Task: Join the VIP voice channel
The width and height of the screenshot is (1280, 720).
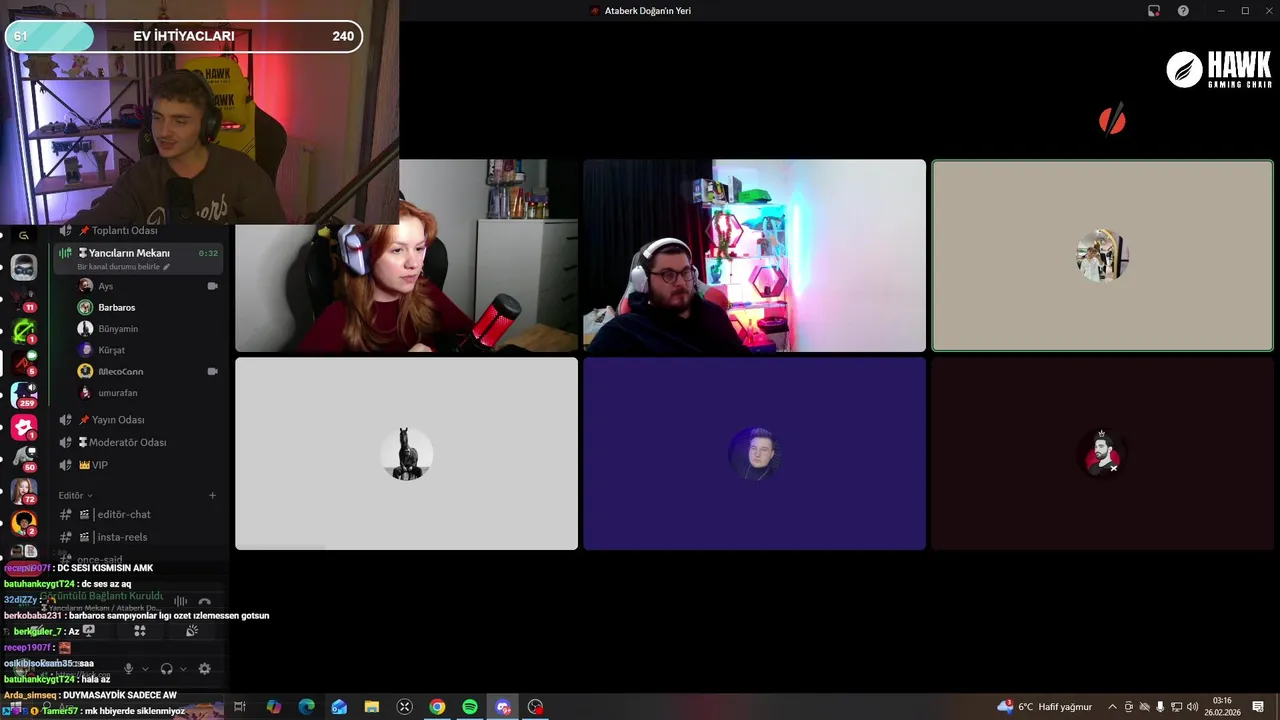Action: (138, 465)
